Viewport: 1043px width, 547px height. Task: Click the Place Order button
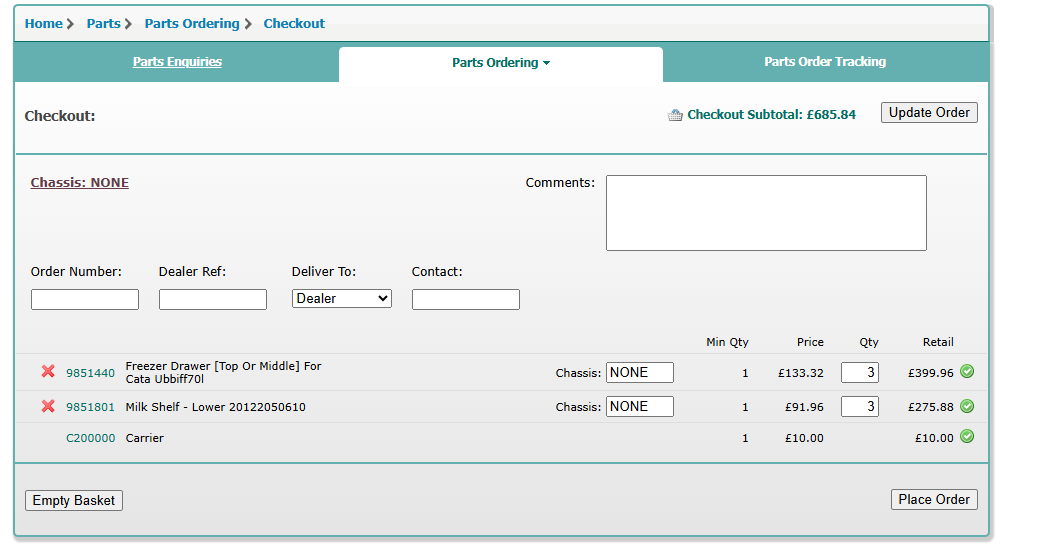tap(934, 499)
